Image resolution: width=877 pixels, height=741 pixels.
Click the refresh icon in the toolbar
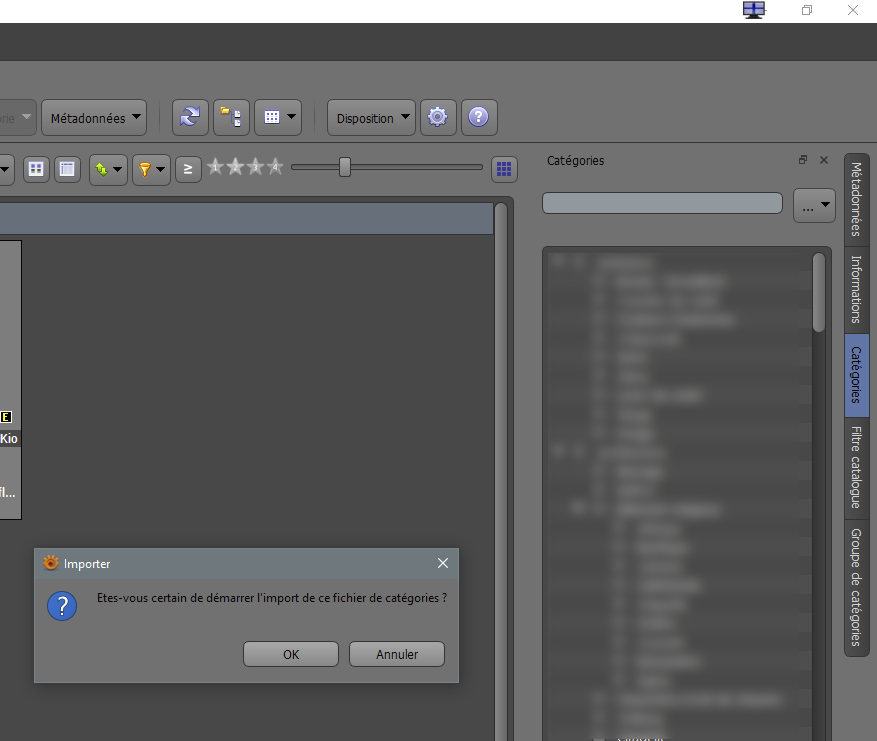pos(190,117)
